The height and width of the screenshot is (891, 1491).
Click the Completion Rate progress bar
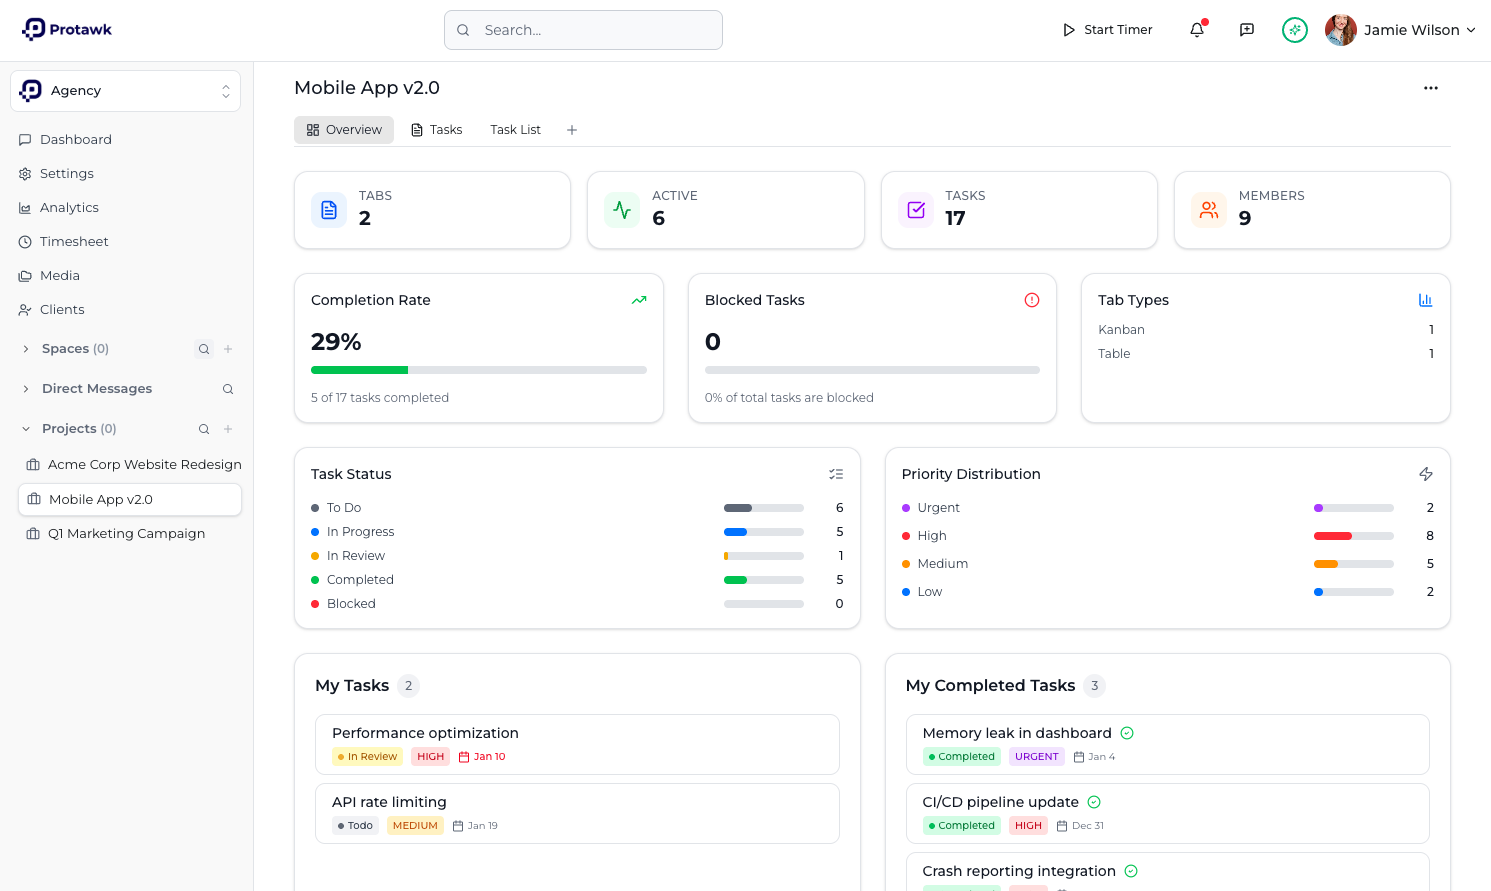[478, 369]
